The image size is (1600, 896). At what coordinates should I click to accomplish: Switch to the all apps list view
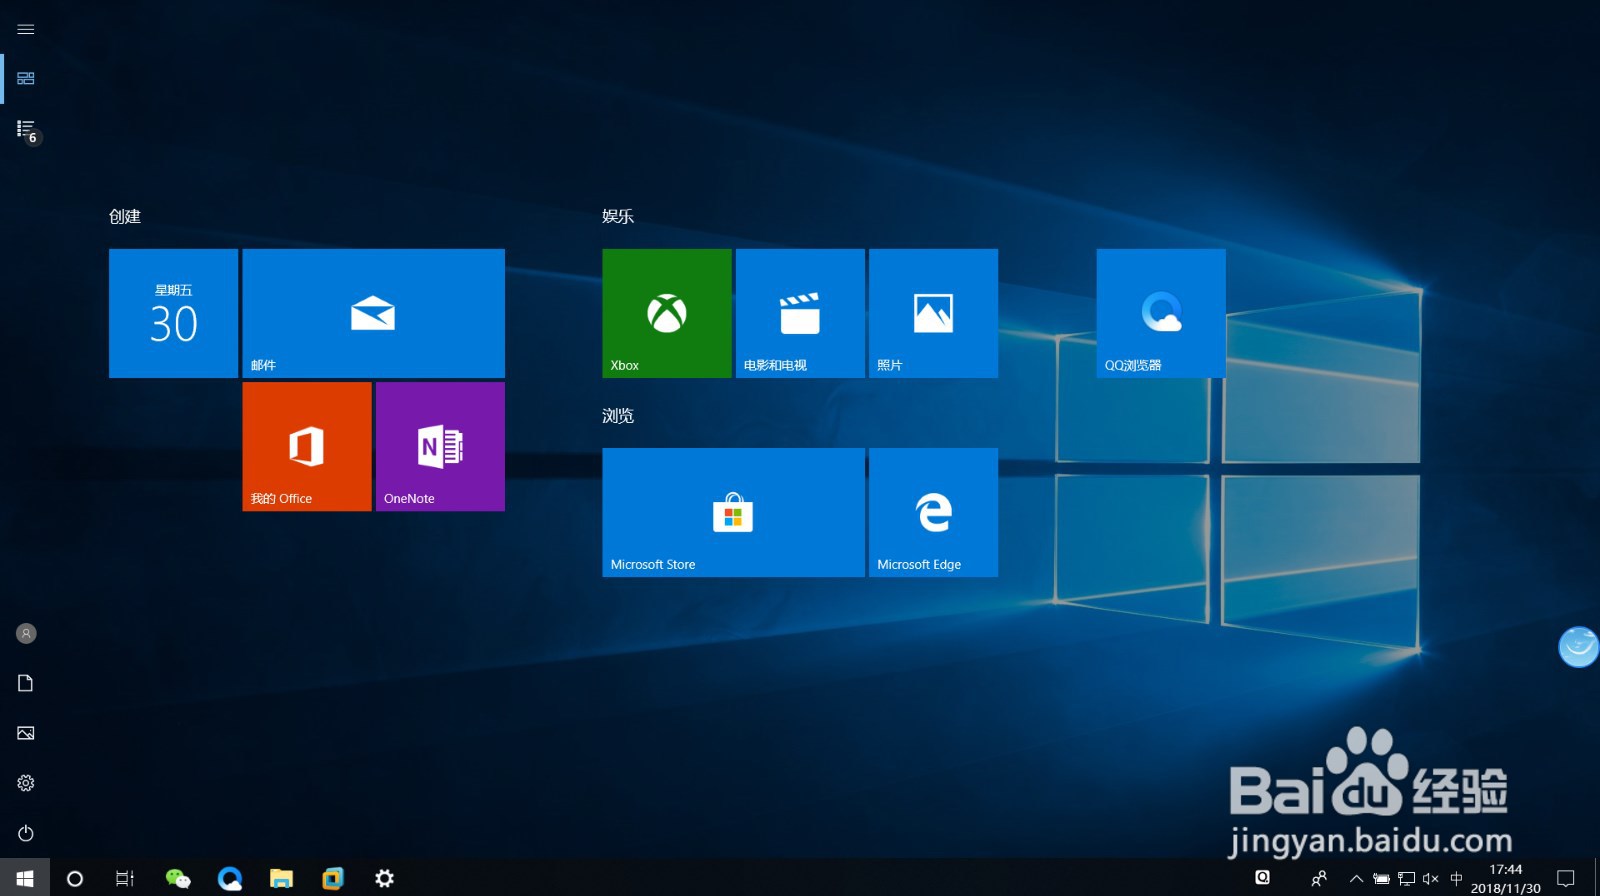(26, 129)
